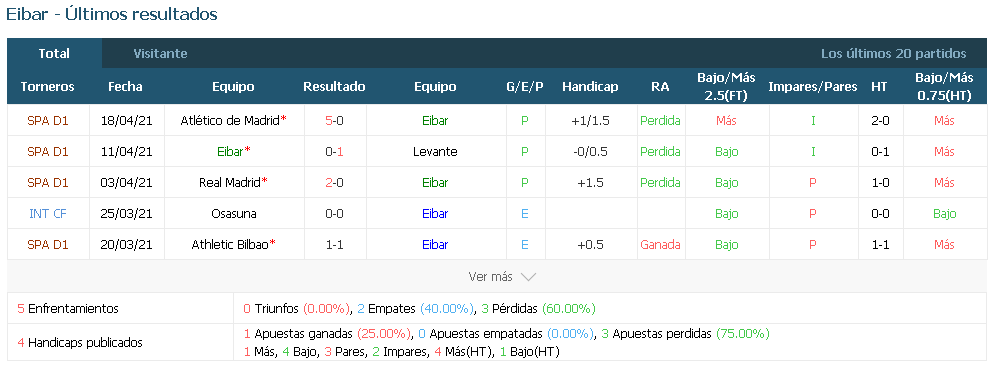Click the Torneos column header
Screen dimensions: 990x368
coord(47,86)
